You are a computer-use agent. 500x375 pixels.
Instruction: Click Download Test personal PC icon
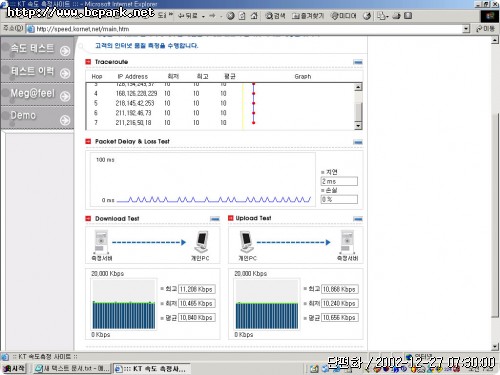(201, 242)
